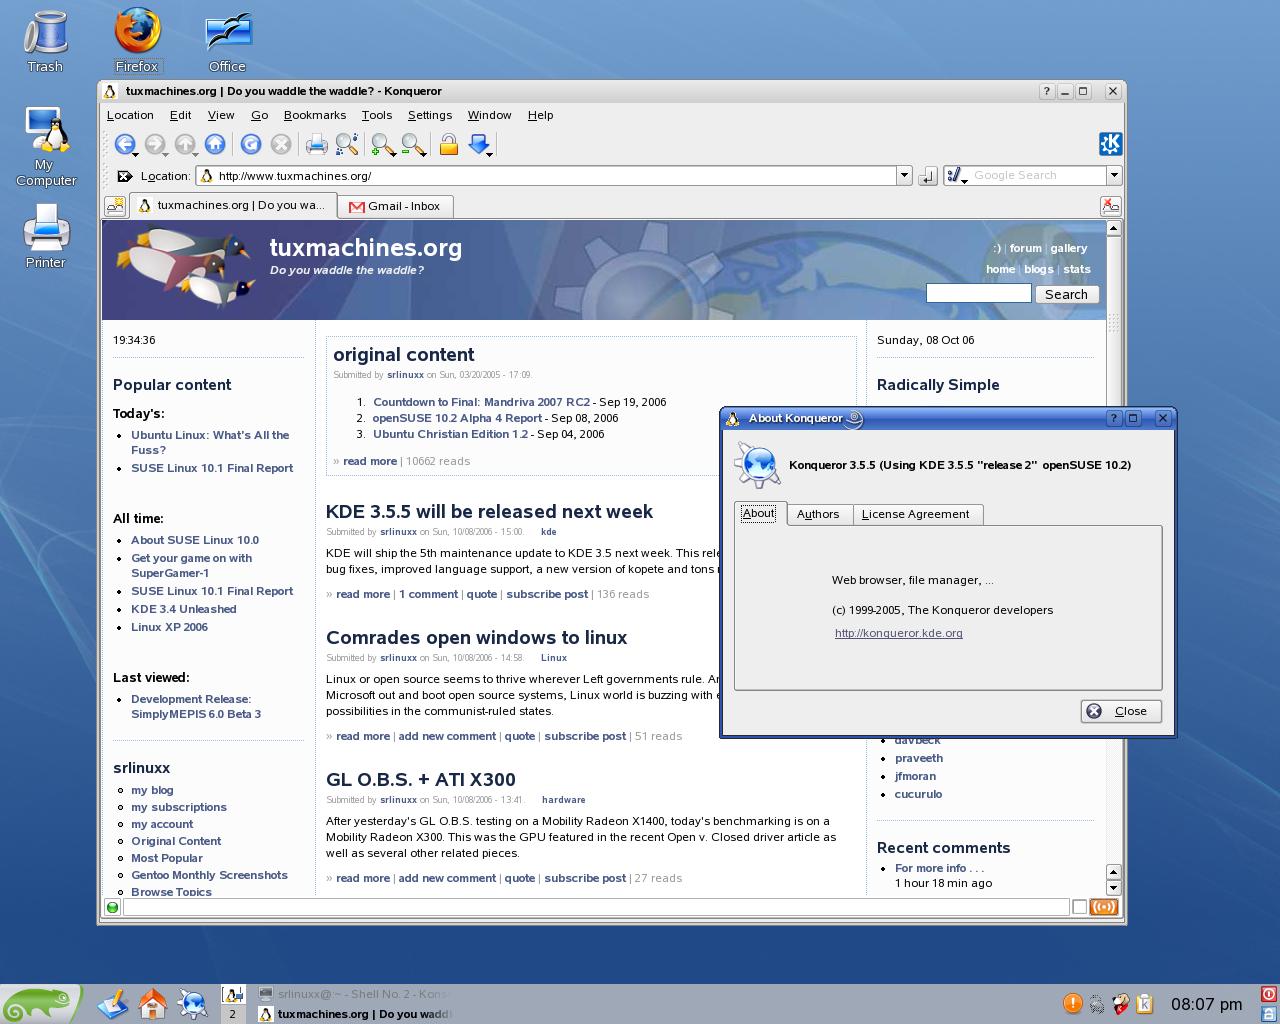Click the Klipper clipboard tray icon
The image size is (1280, 1024).
click(x=1145, y=1003)
